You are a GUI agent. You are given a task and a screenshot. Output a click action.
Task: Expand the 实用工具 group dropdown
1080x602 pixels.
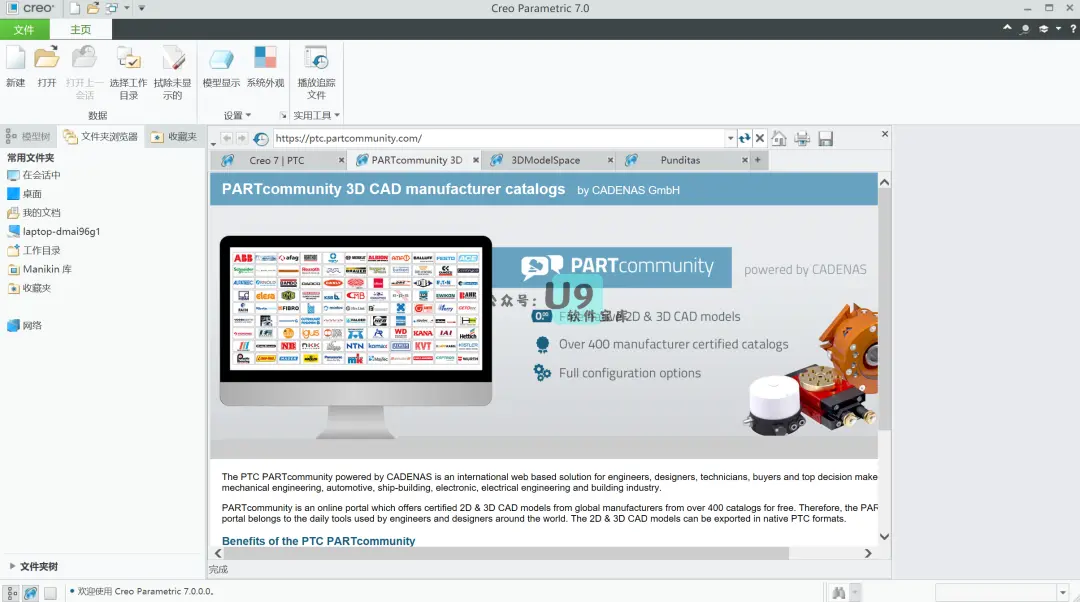tap(316, 115)
